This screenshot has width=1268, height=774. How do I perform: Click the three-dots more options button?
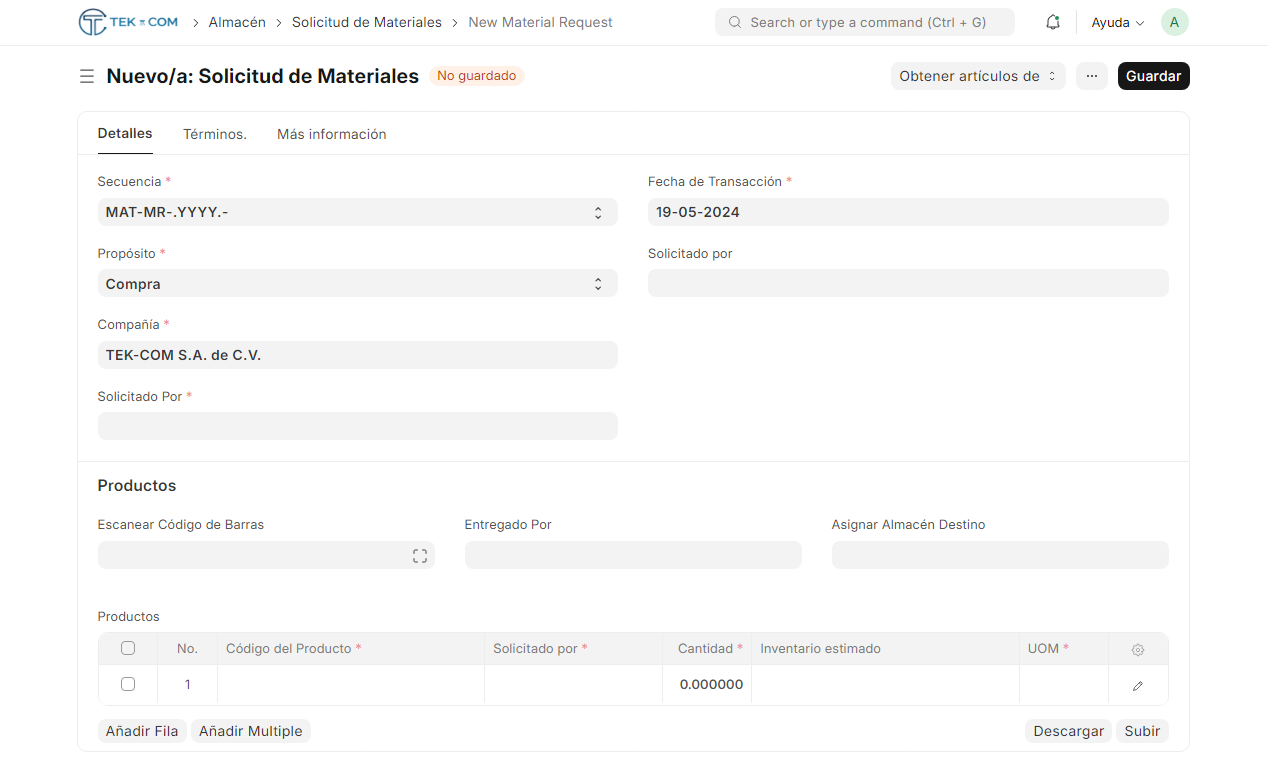1091,76
